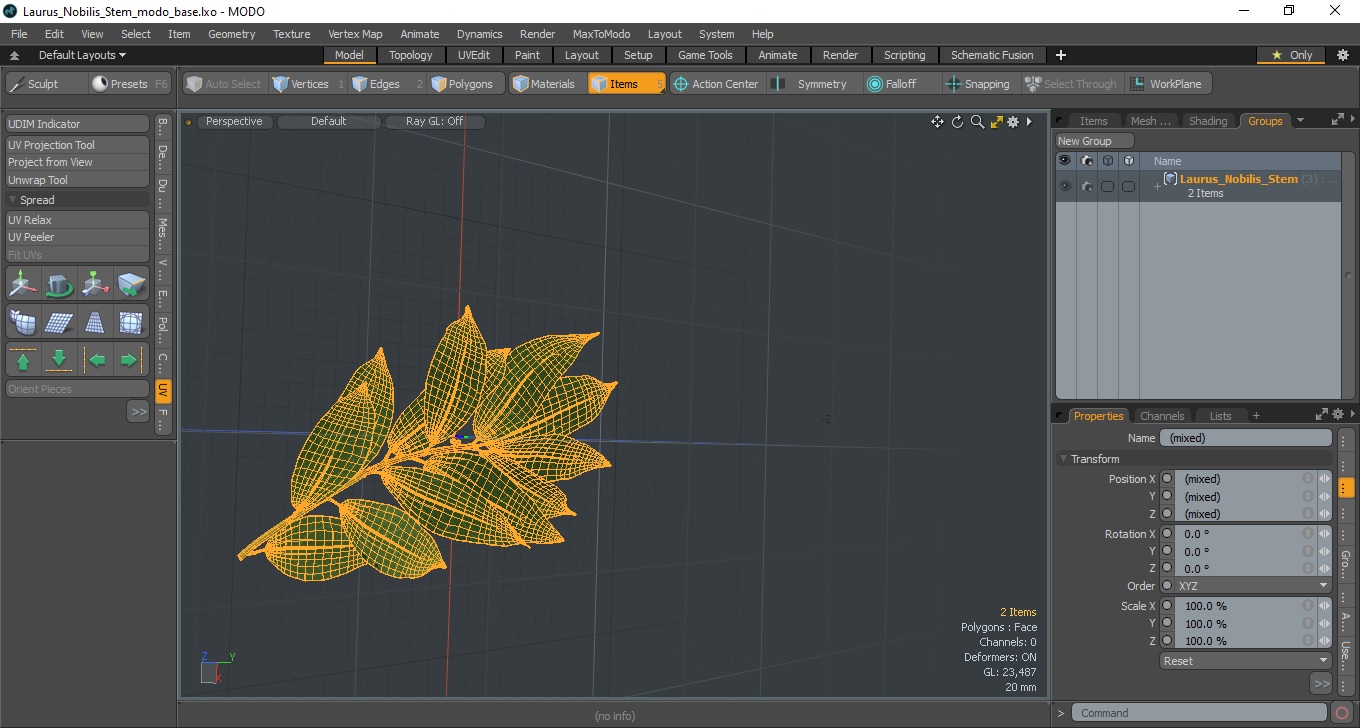Toggle render camera for Laurus_Nobilis_Stem group
The height and width of the screenshot is (728, 1360).
[1086, 186]
